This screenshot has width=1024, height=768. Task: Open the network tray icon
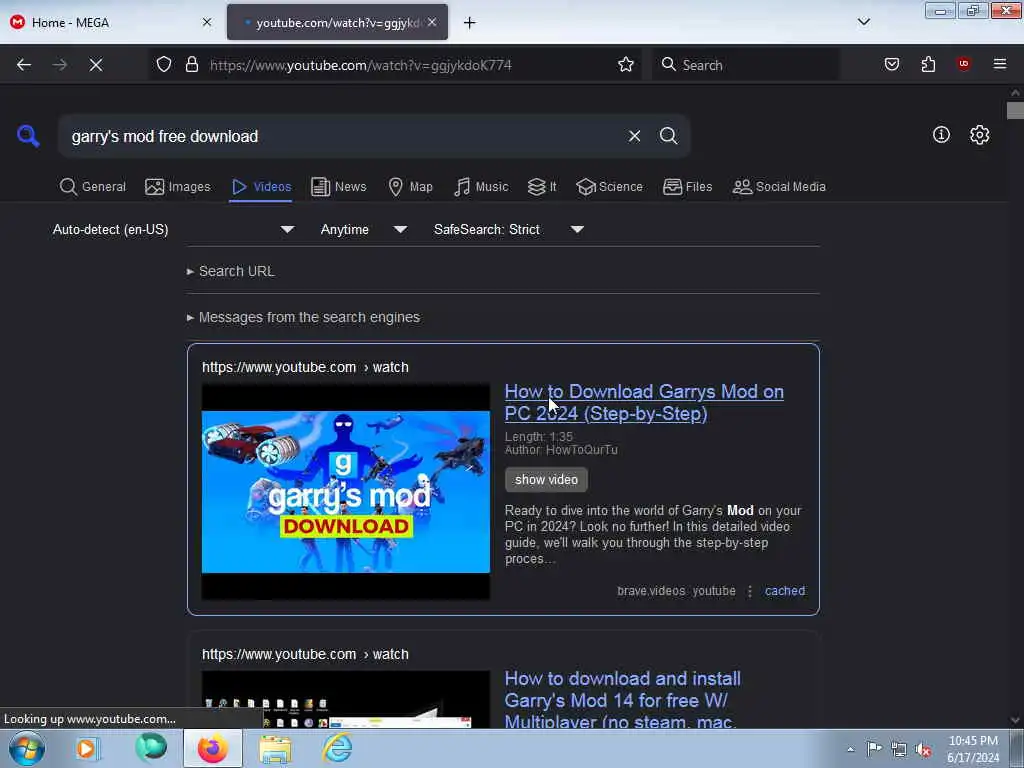click(899, 750)
